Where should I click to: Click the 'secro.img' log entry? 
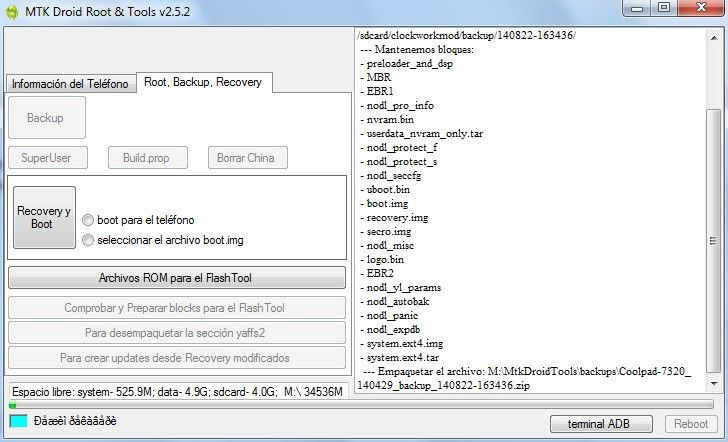(x=385, y=231)
